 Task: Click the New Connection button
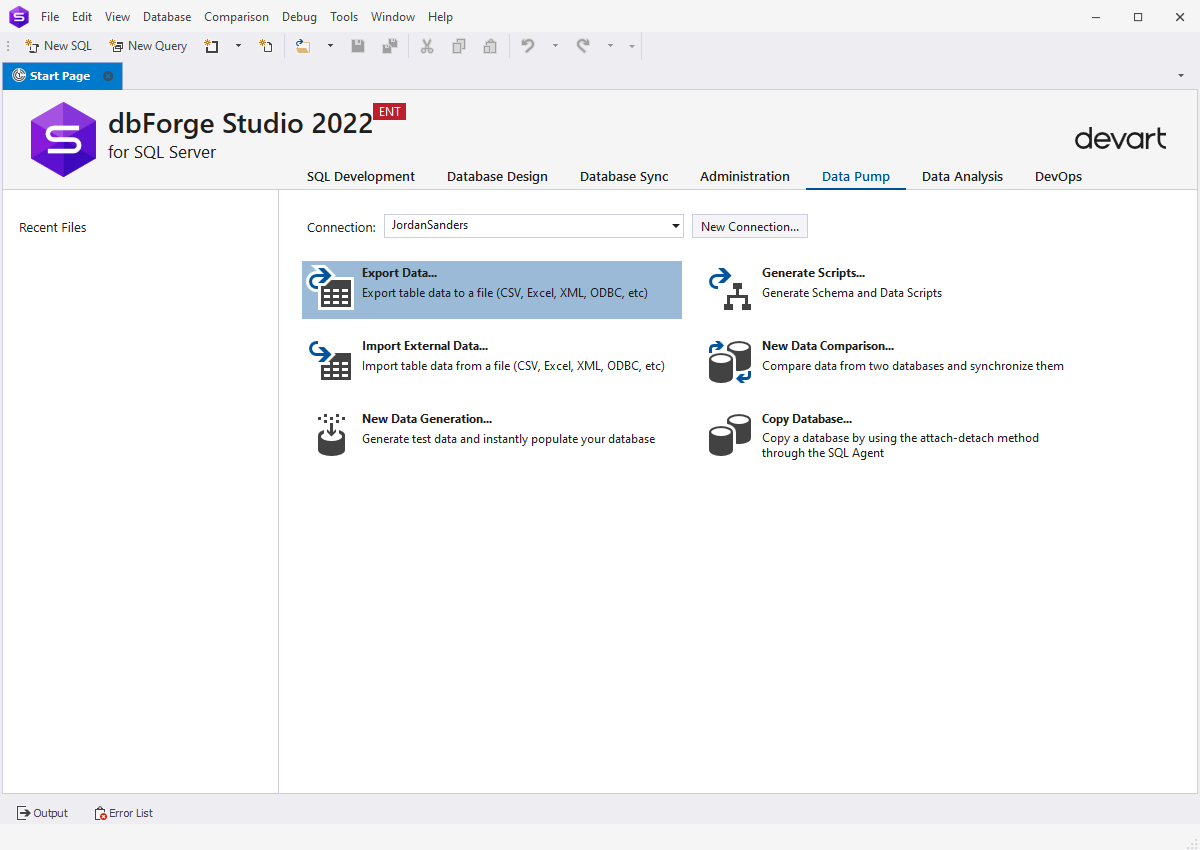tap(749, 226)
